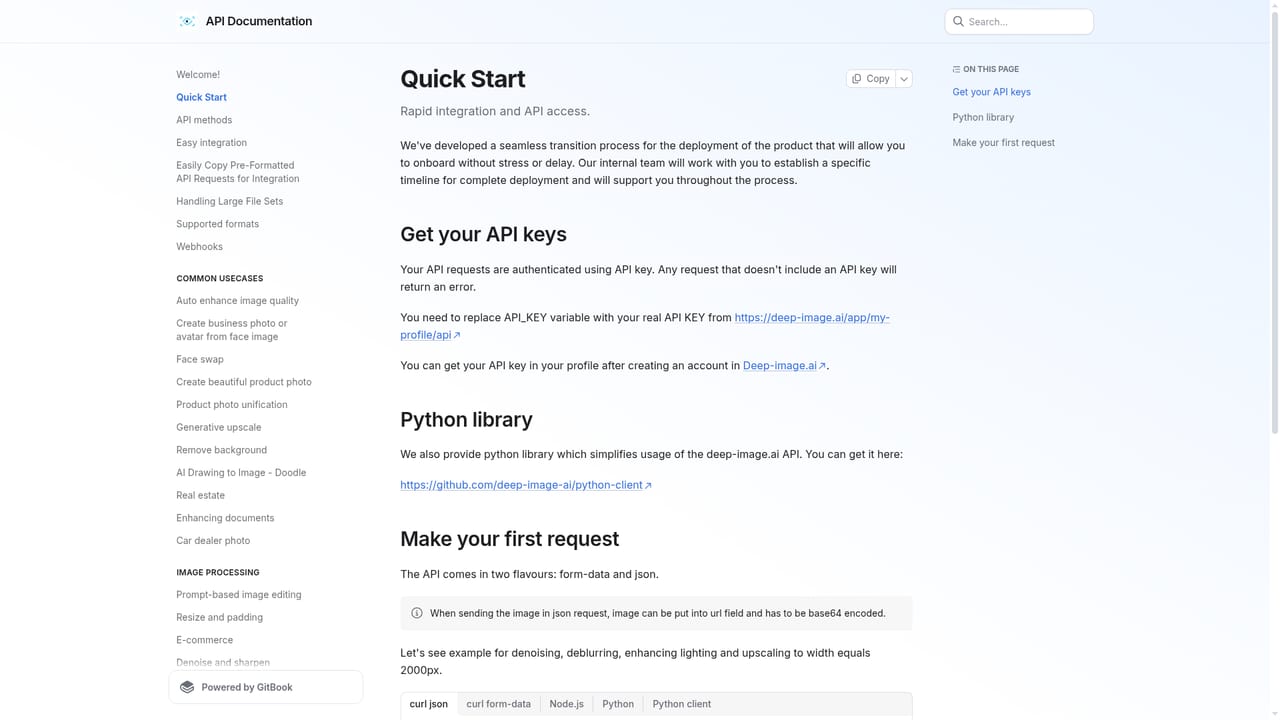
Task: Open the Welcome! sidebar page
Action: coord(198,75)
